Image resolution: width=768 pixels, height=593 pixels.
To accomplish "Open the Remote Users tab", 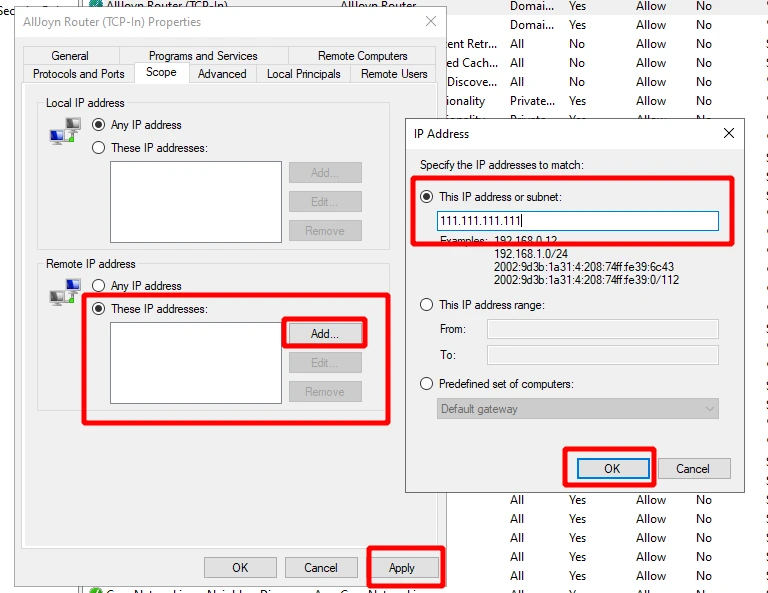I will [394, 73].
